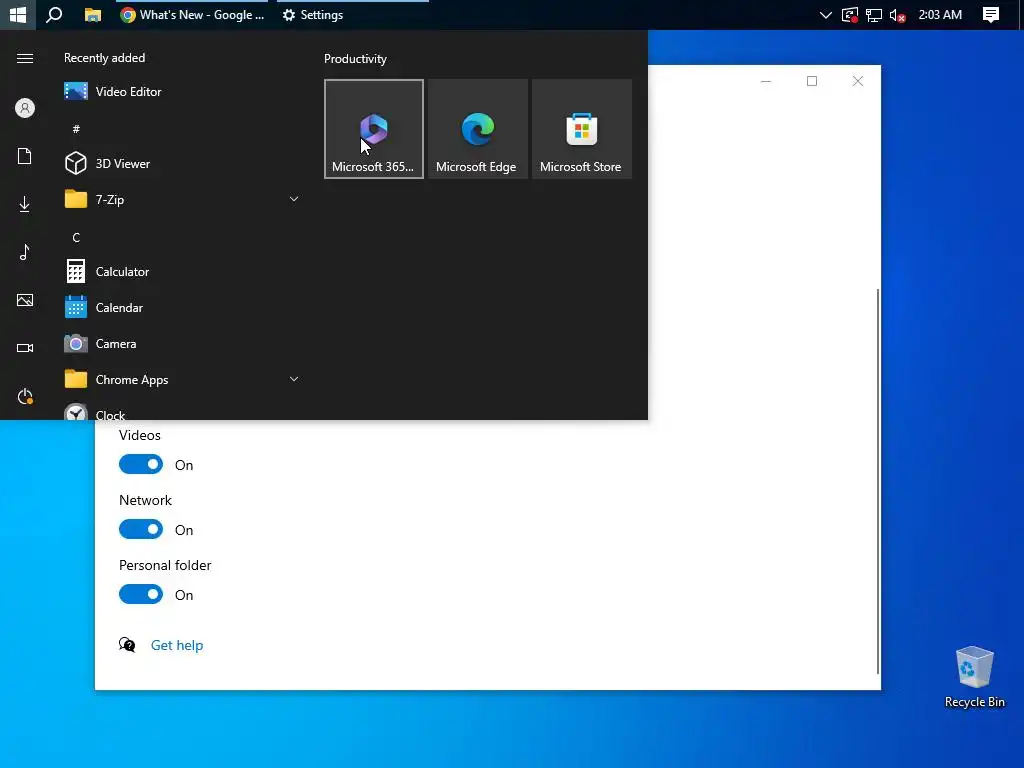Open the 7-Zip folder entry
The image size is (1024, 768).
click(x=182, y=199)
